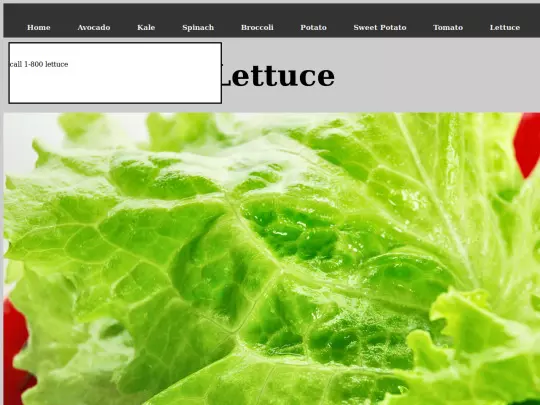Go to the Home page link

39,28
